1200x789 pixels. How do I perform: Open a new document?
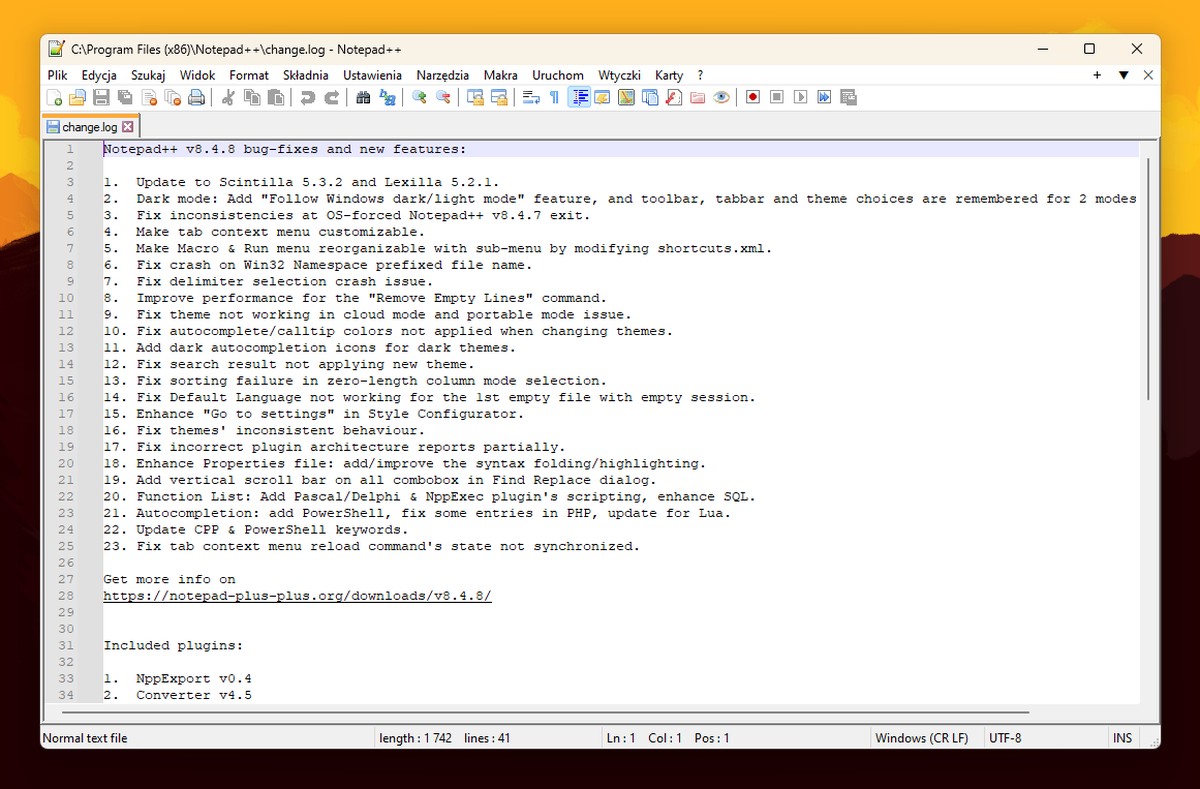[52, 97]
